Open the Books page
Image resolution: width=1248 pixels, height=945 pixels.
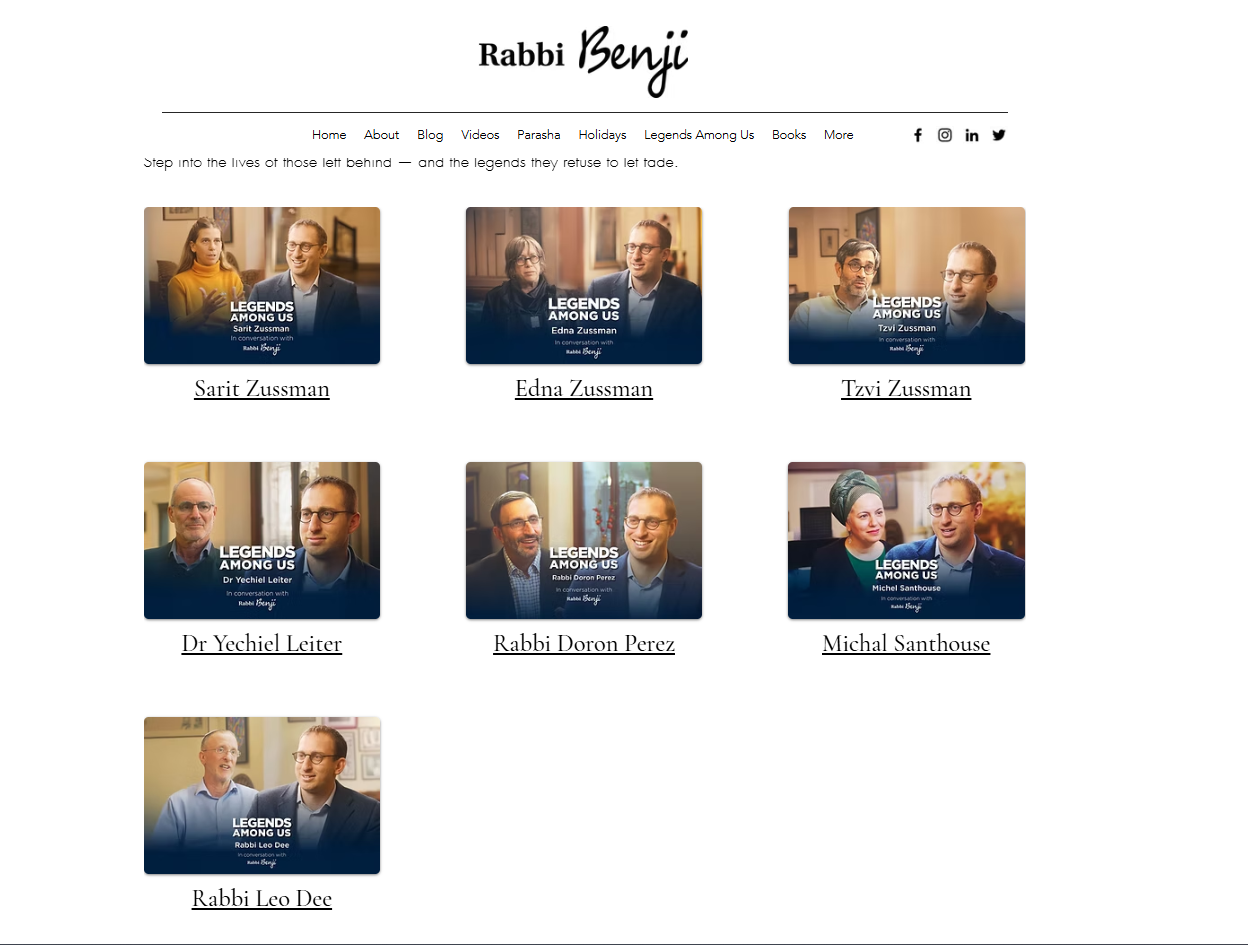coord(789,135)
